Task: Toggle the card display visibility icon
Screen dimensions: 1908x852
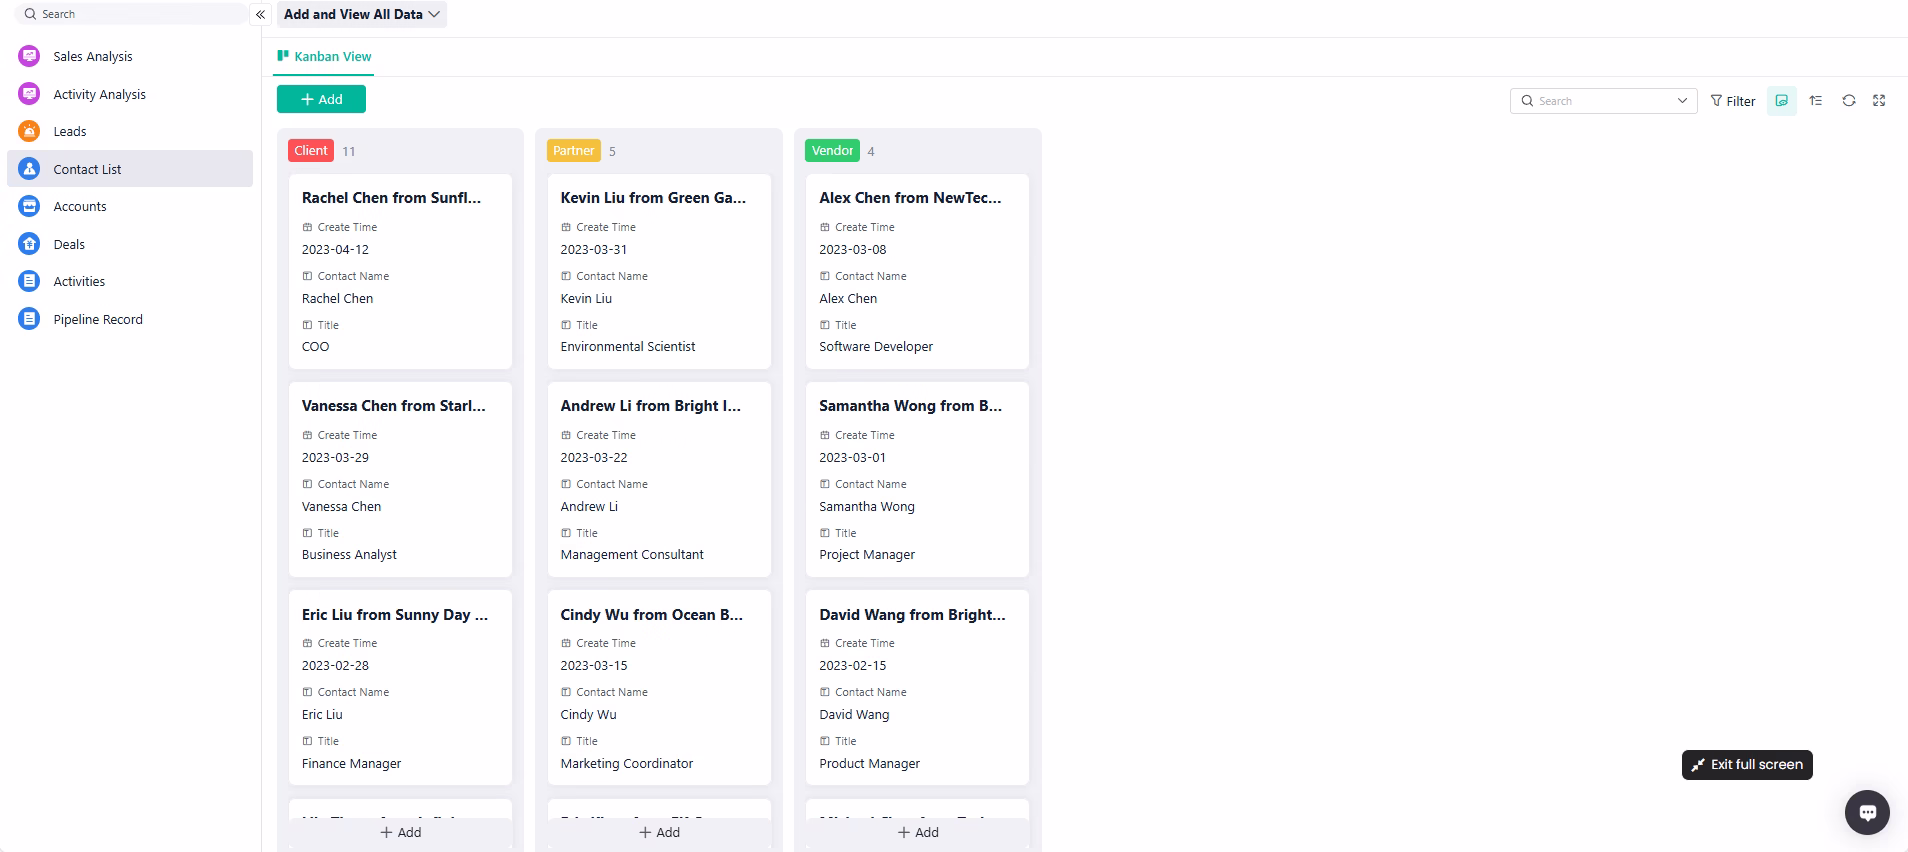Action: 1781,101
